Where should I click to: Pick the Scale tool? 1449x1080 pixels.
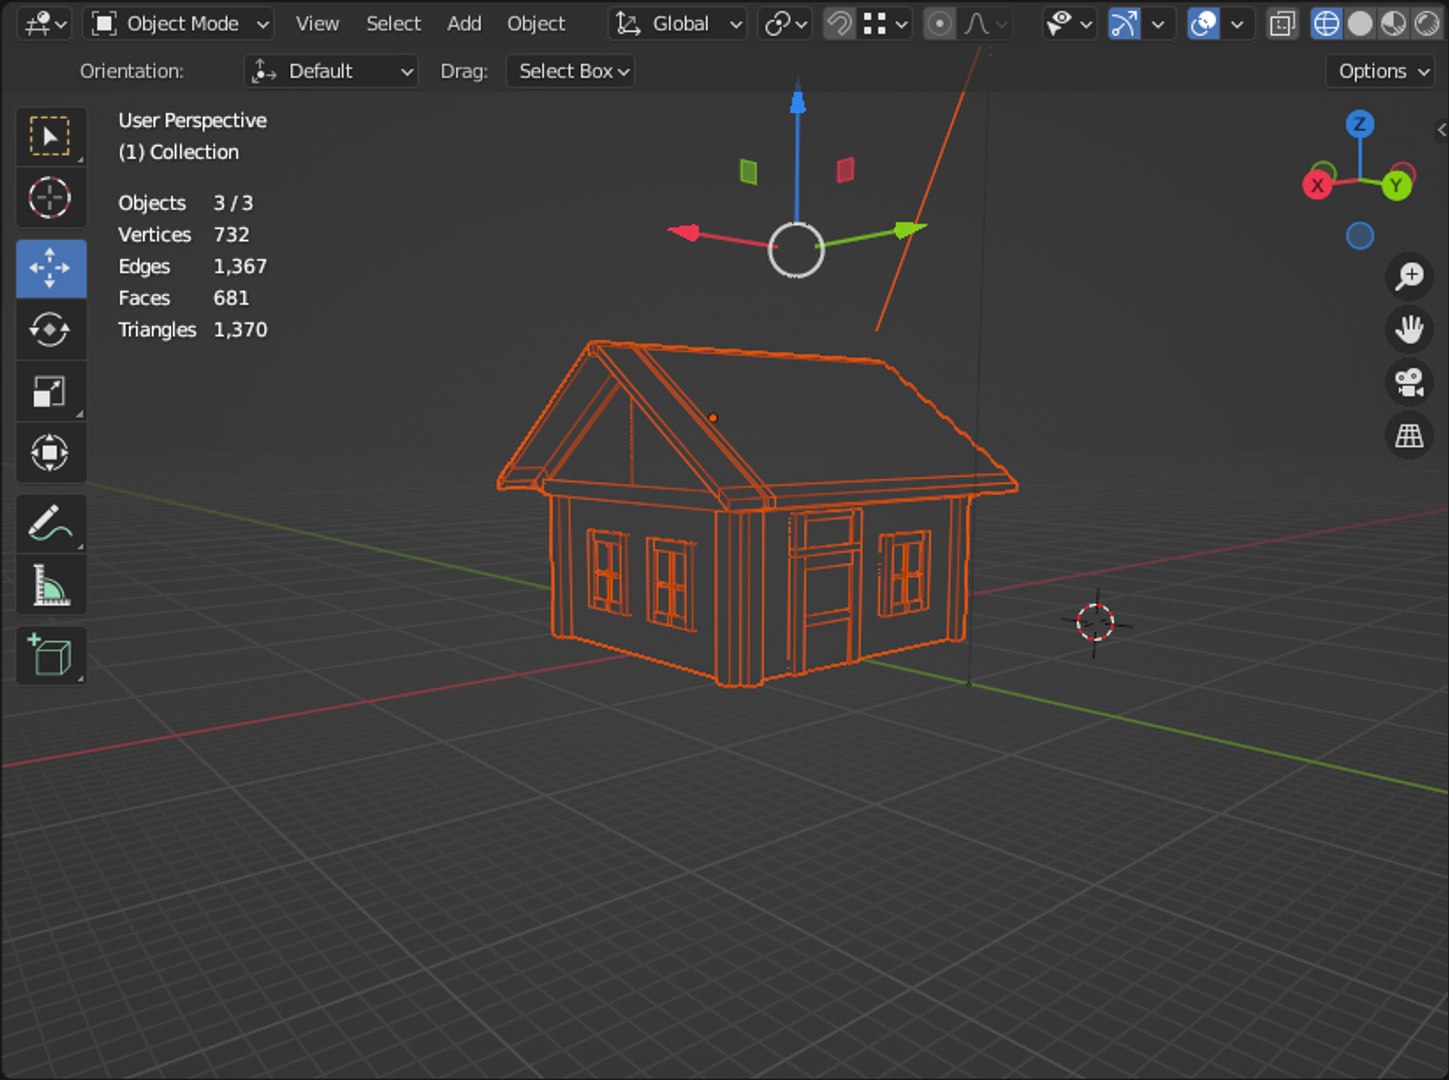coord(50,391)
